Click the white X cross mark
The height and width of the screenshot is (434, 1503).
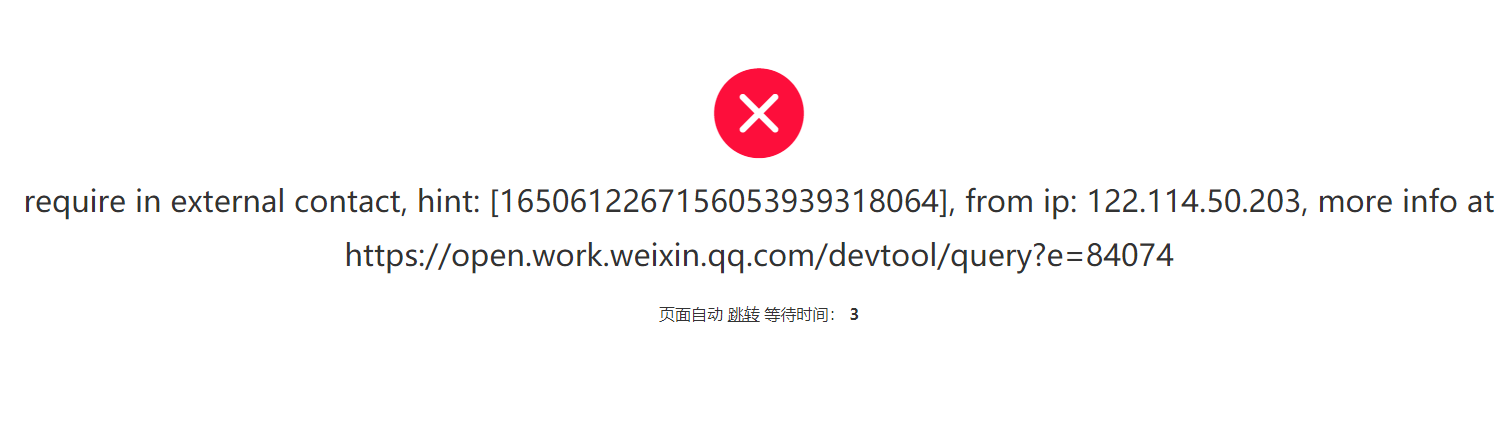pyautogui.click(x=759, y=113)
